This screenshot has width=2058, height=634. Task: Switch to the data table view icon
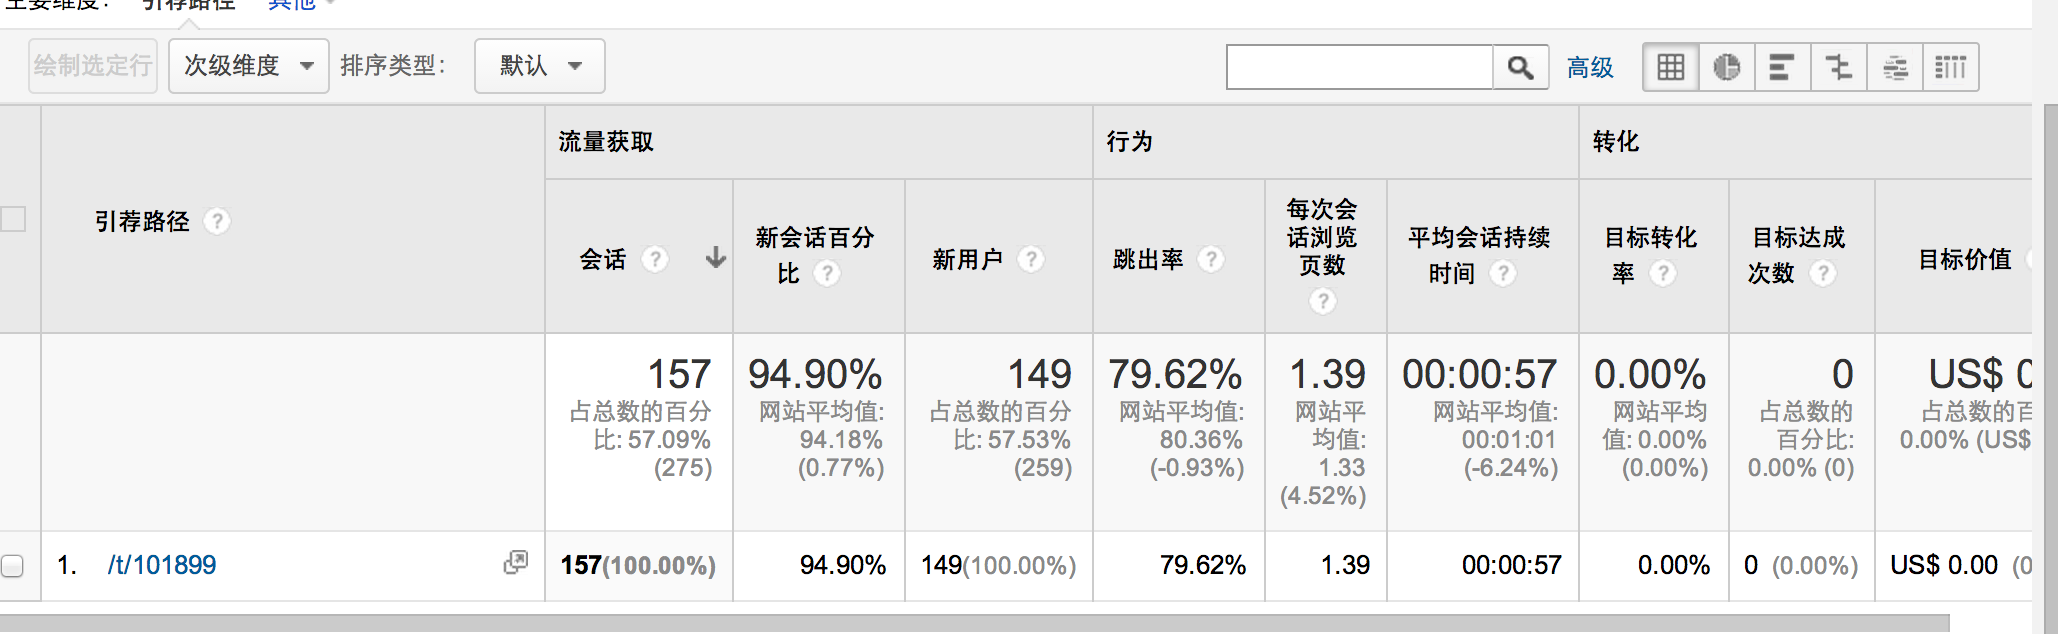1671,67
